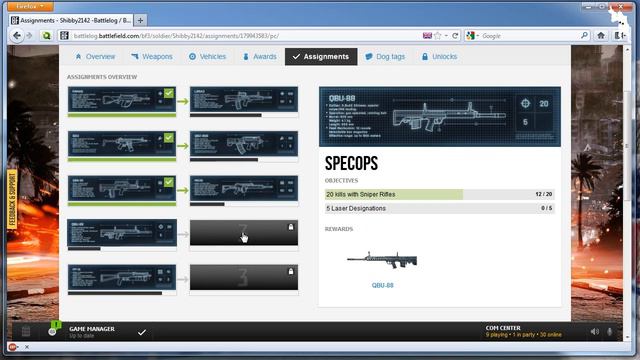640x360 pixels.
Task: Select third-row right assignment card
Action: tap(244, 188)
